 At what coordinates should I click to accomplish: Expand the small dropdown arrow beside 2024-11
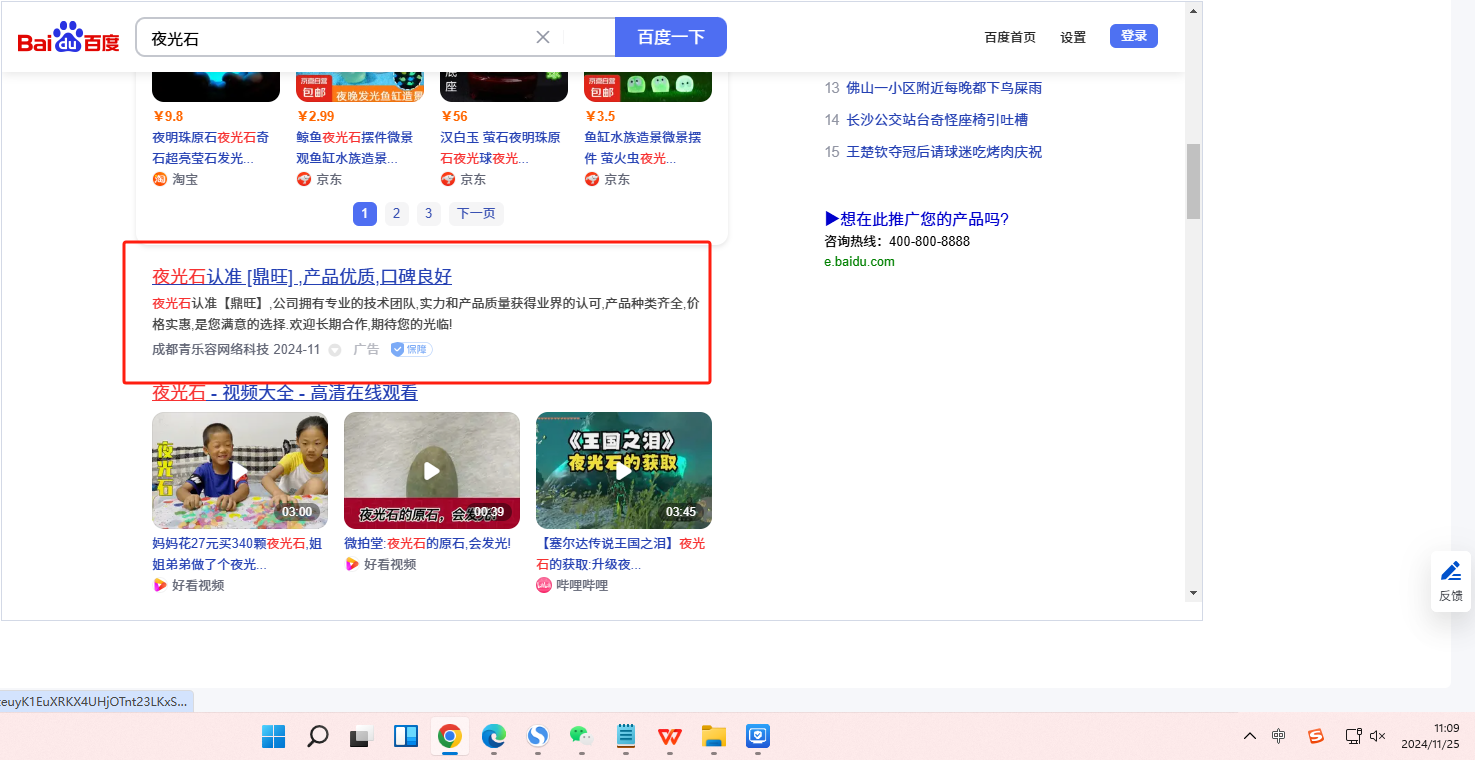coord(335,350)
